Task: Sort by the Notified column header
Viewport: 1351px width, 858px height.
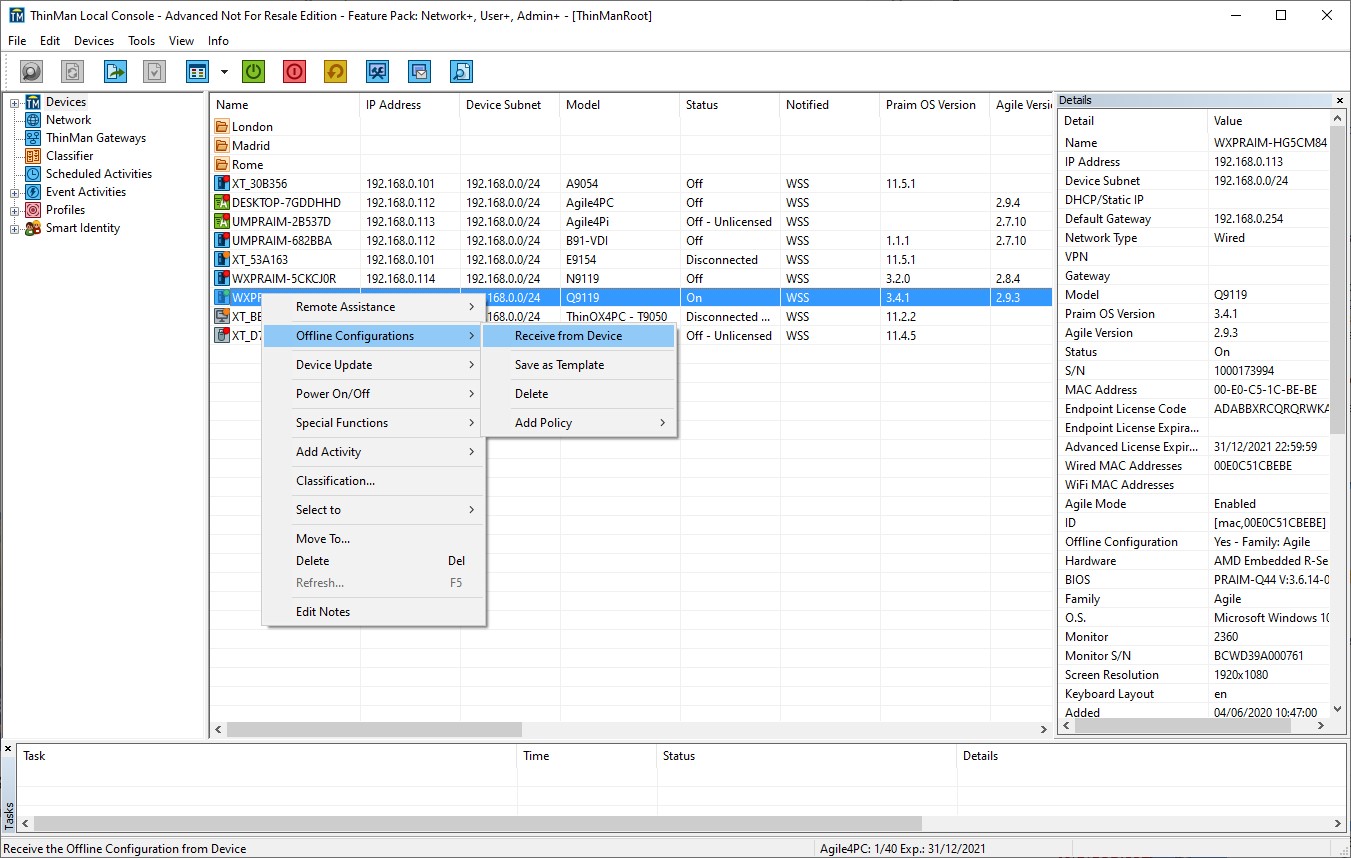Action: 830,105
